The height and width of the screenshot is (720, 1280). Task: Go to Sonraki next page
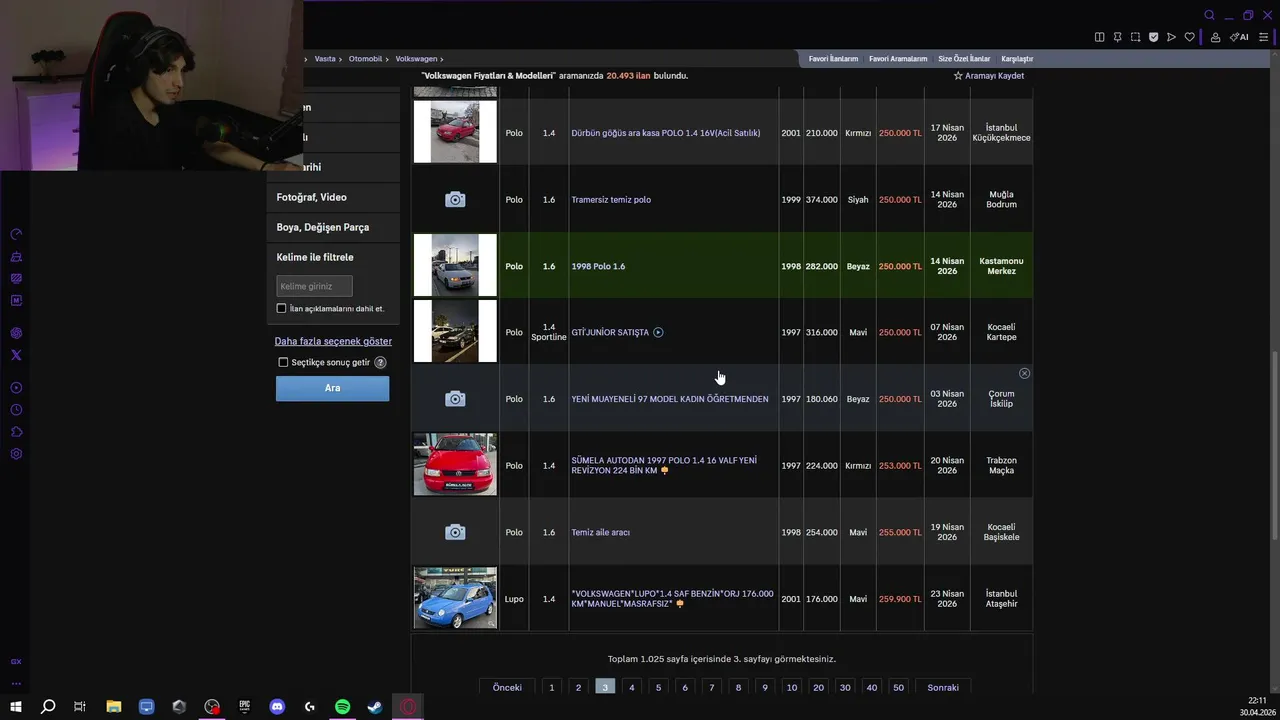(943, 687)
